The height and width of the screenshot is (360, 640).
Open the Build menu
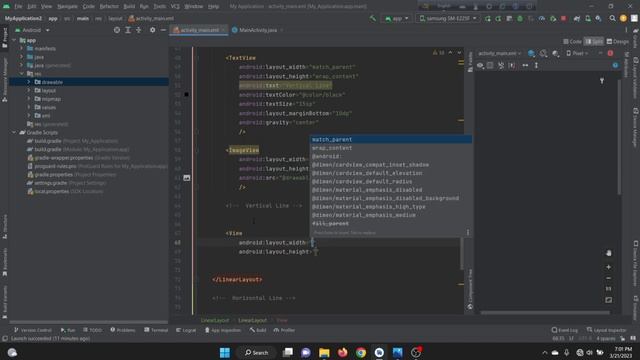pyautogui.click(x=129, y=7)
